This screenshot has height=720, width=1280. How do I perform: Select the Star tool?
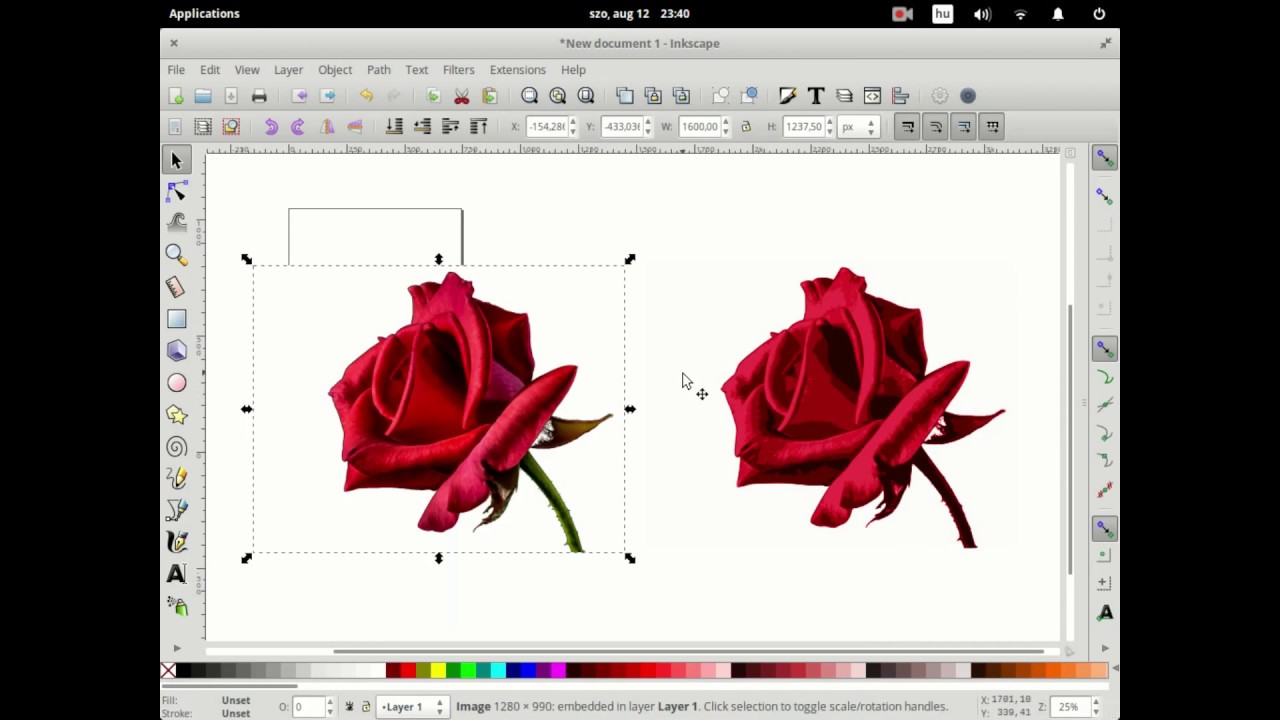coord(176,414)
